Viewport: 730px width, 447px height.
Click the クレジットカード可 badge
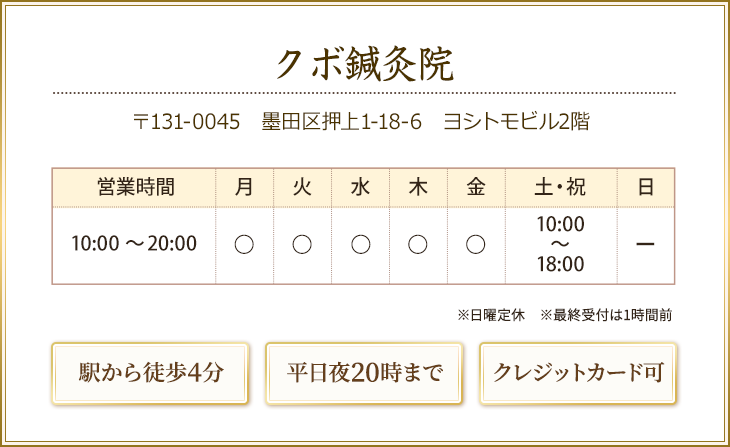click(578, 373)
